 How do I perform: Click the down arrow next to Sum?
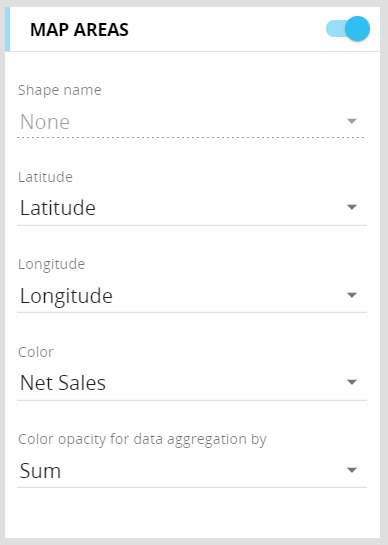click(352, 470)
